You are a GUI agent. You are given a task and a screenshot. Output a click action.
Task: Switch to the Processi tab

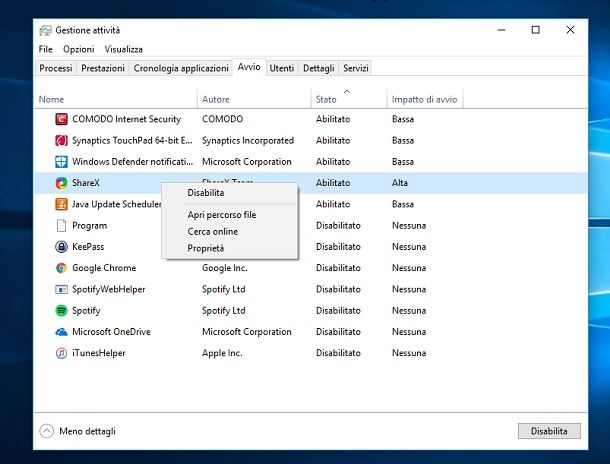tap(56, 68)
